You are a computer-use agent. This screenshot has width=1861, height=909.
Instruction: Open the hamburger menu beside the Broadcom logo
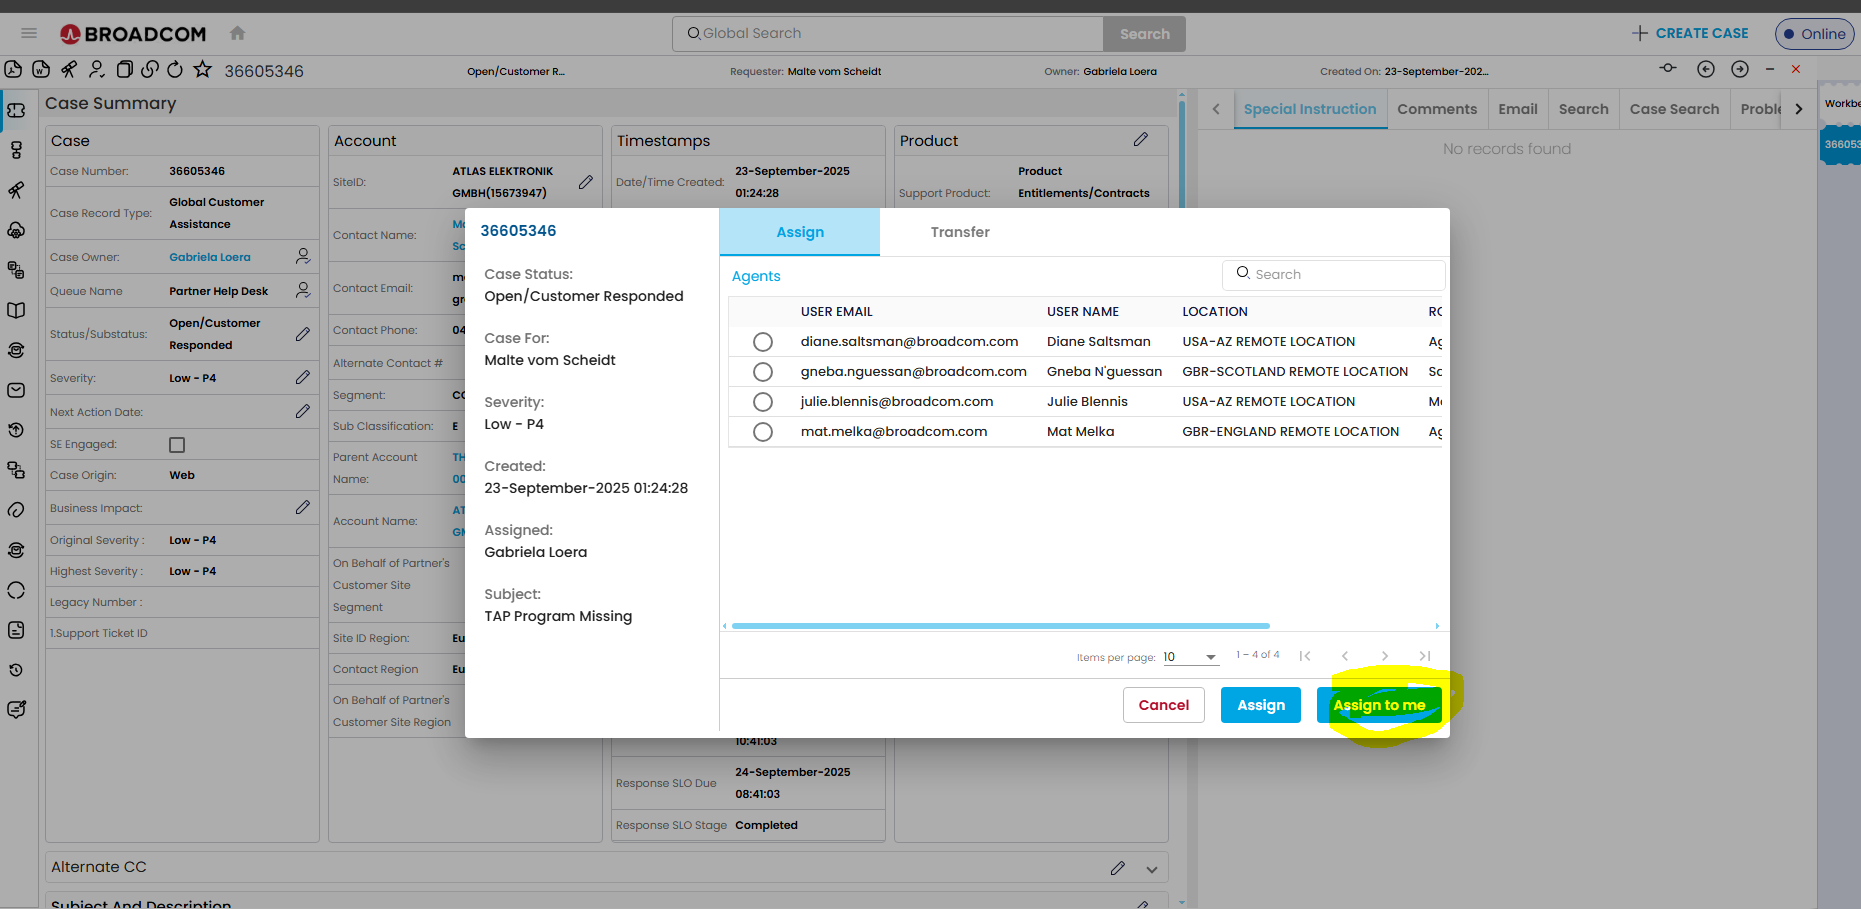click(29, 33)
